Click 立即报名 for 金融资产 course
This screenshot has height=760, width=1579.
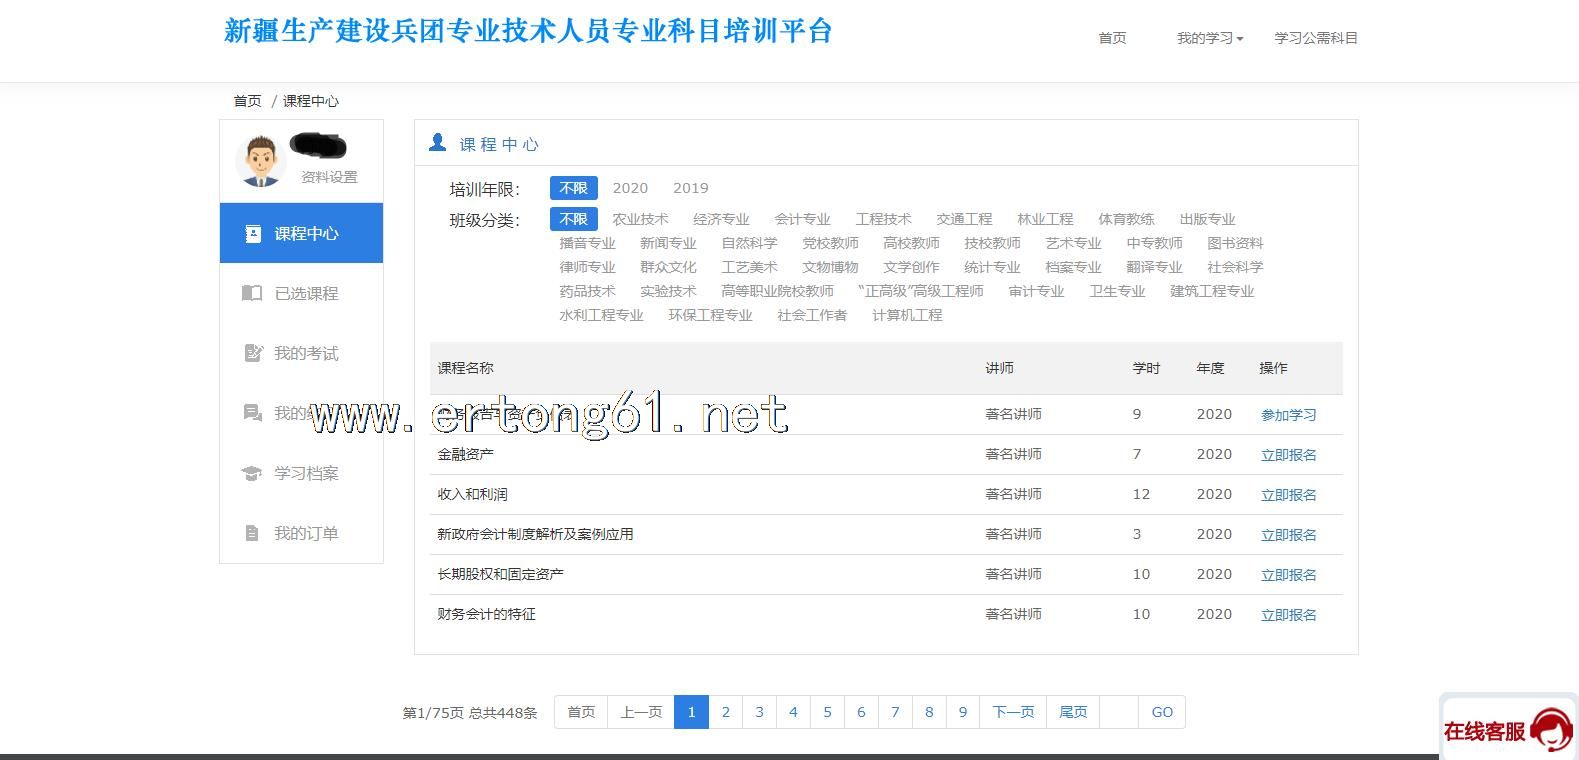coord(1288,455)
